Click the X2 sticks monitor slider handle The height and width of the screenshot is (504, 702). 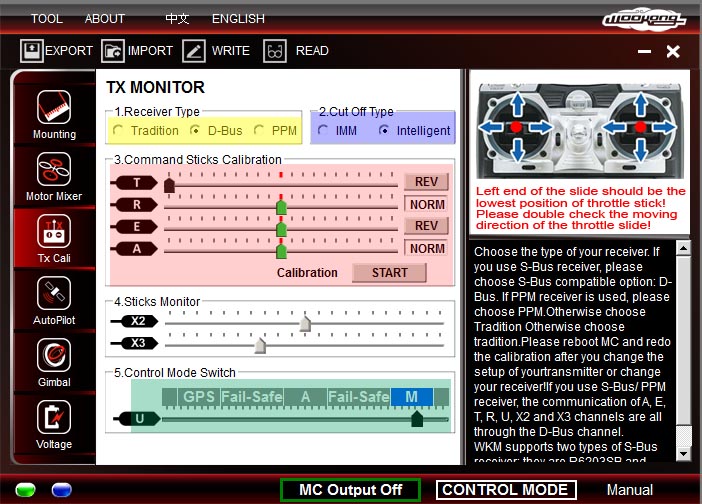coord(306,322)
